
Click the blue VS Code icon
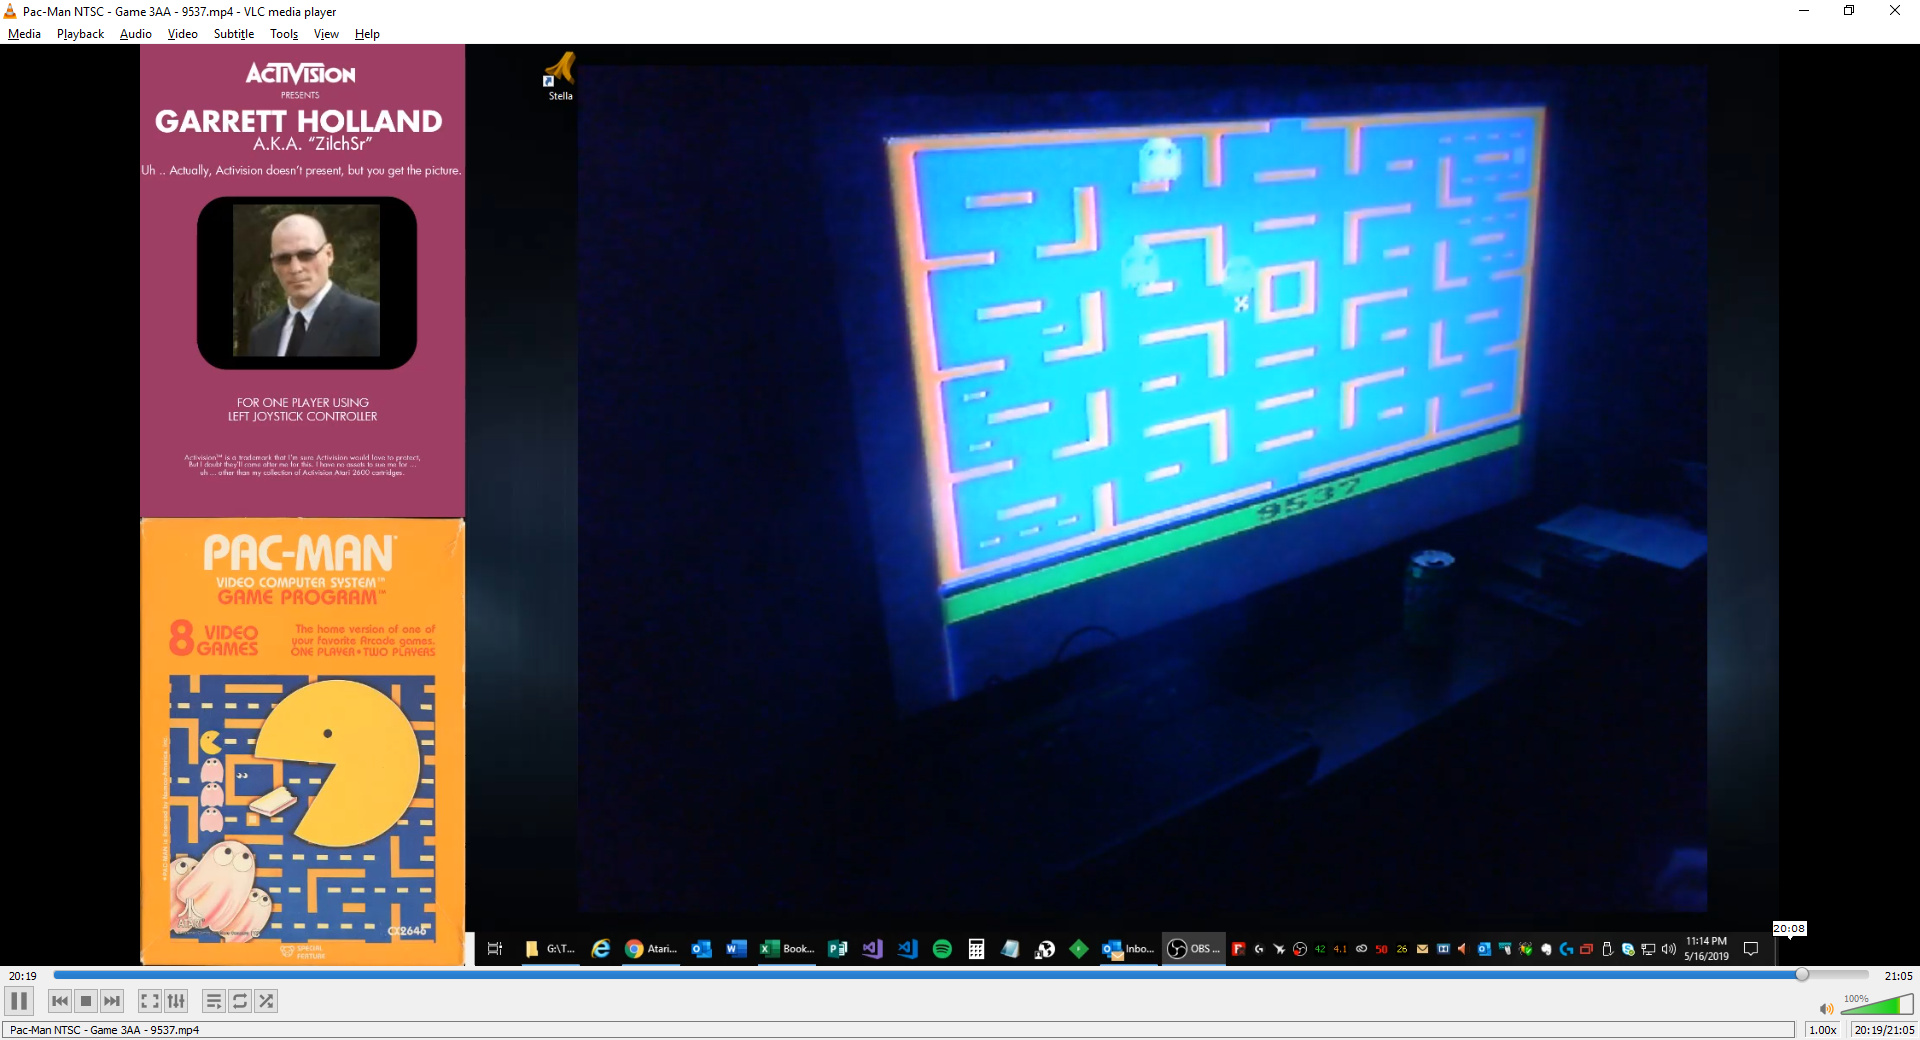908,949
